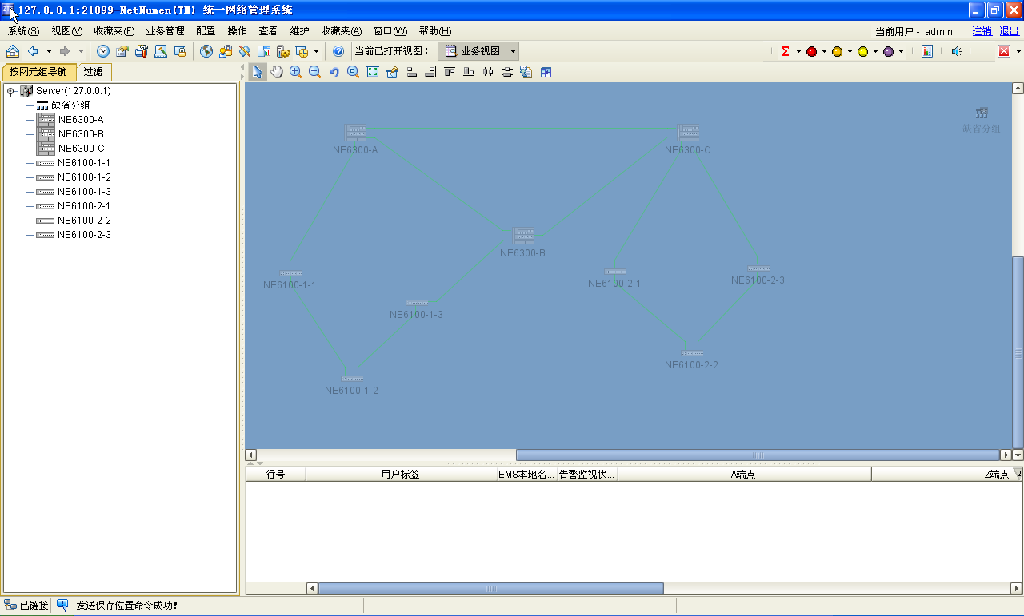Select the hand pan tool
This screenshot has height=616, width=1024.
[x=277, y=72]
